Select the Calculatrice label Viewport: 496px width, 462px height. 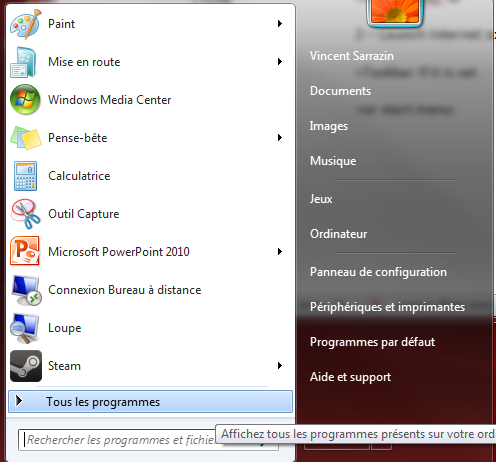[x=79, y=176]
